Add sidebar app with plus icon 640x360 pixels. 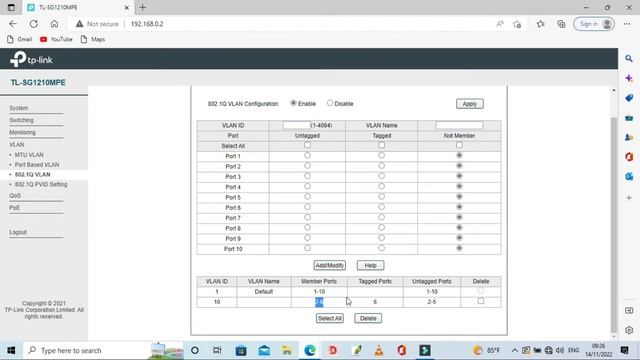tap(629, 198)
